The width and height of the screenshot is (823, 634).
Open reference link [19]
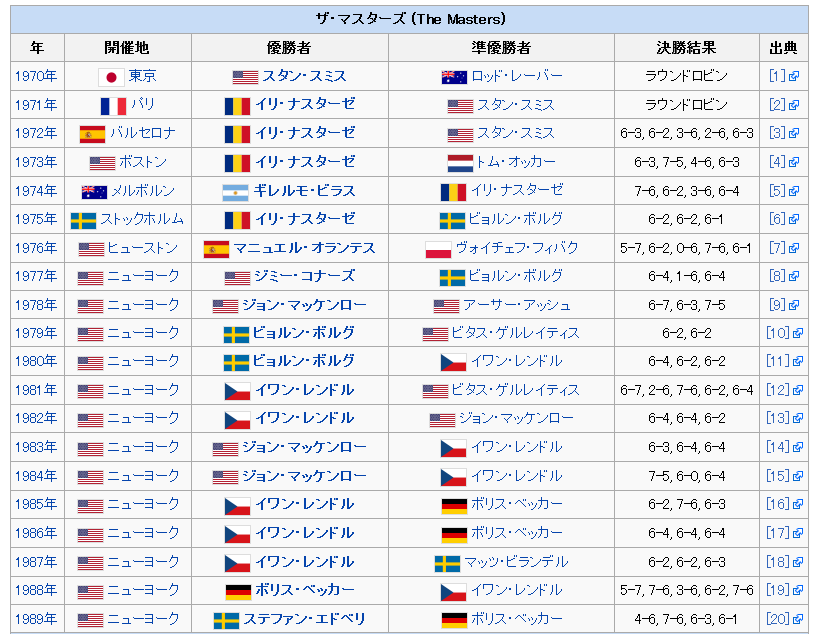[x=778, y=591]
